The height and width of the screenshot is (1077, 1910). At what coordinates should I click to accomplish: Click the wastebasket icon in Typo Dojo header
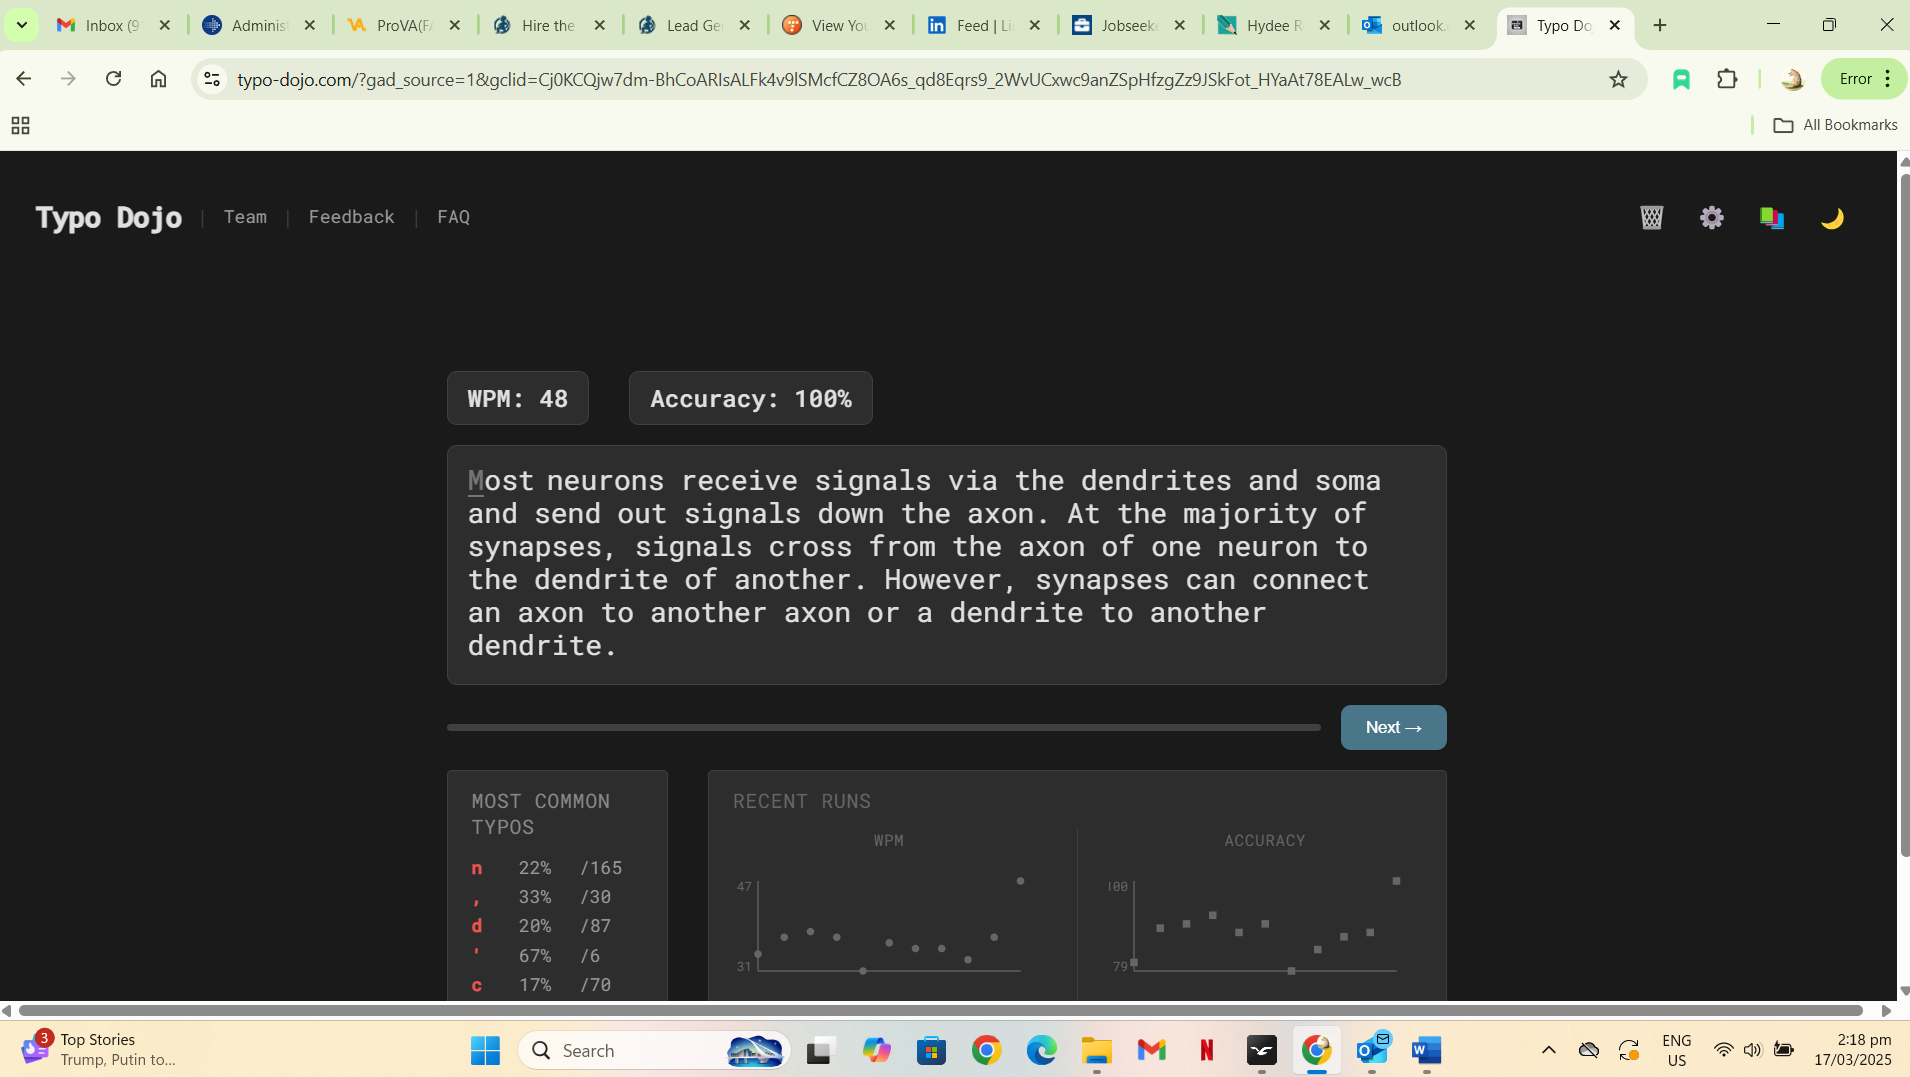1652,217
